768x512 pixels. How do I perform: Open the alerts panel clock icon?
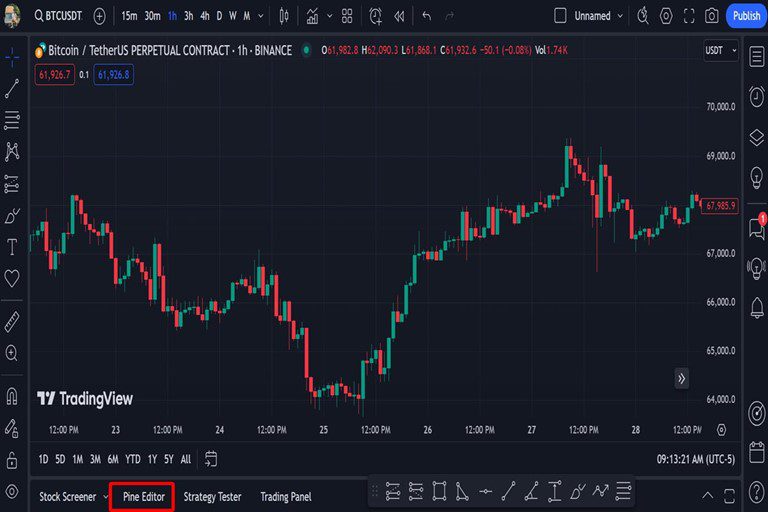coord(756,97)
